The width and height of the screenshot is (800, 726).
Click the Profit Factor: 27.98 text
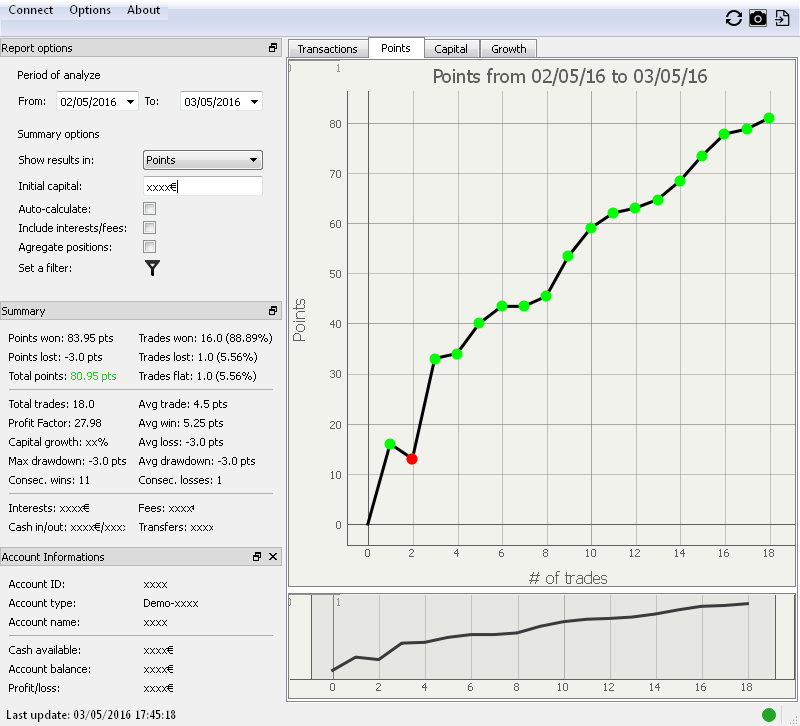55,423
